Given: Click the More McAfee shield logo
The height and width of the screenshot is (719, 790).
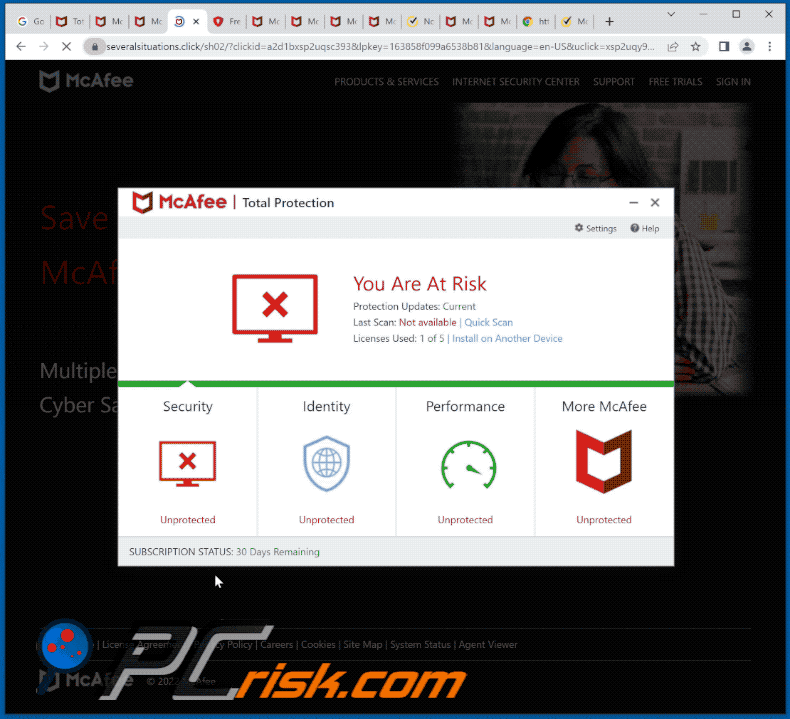Looking at the screenshot, I should tap(604, 462).
